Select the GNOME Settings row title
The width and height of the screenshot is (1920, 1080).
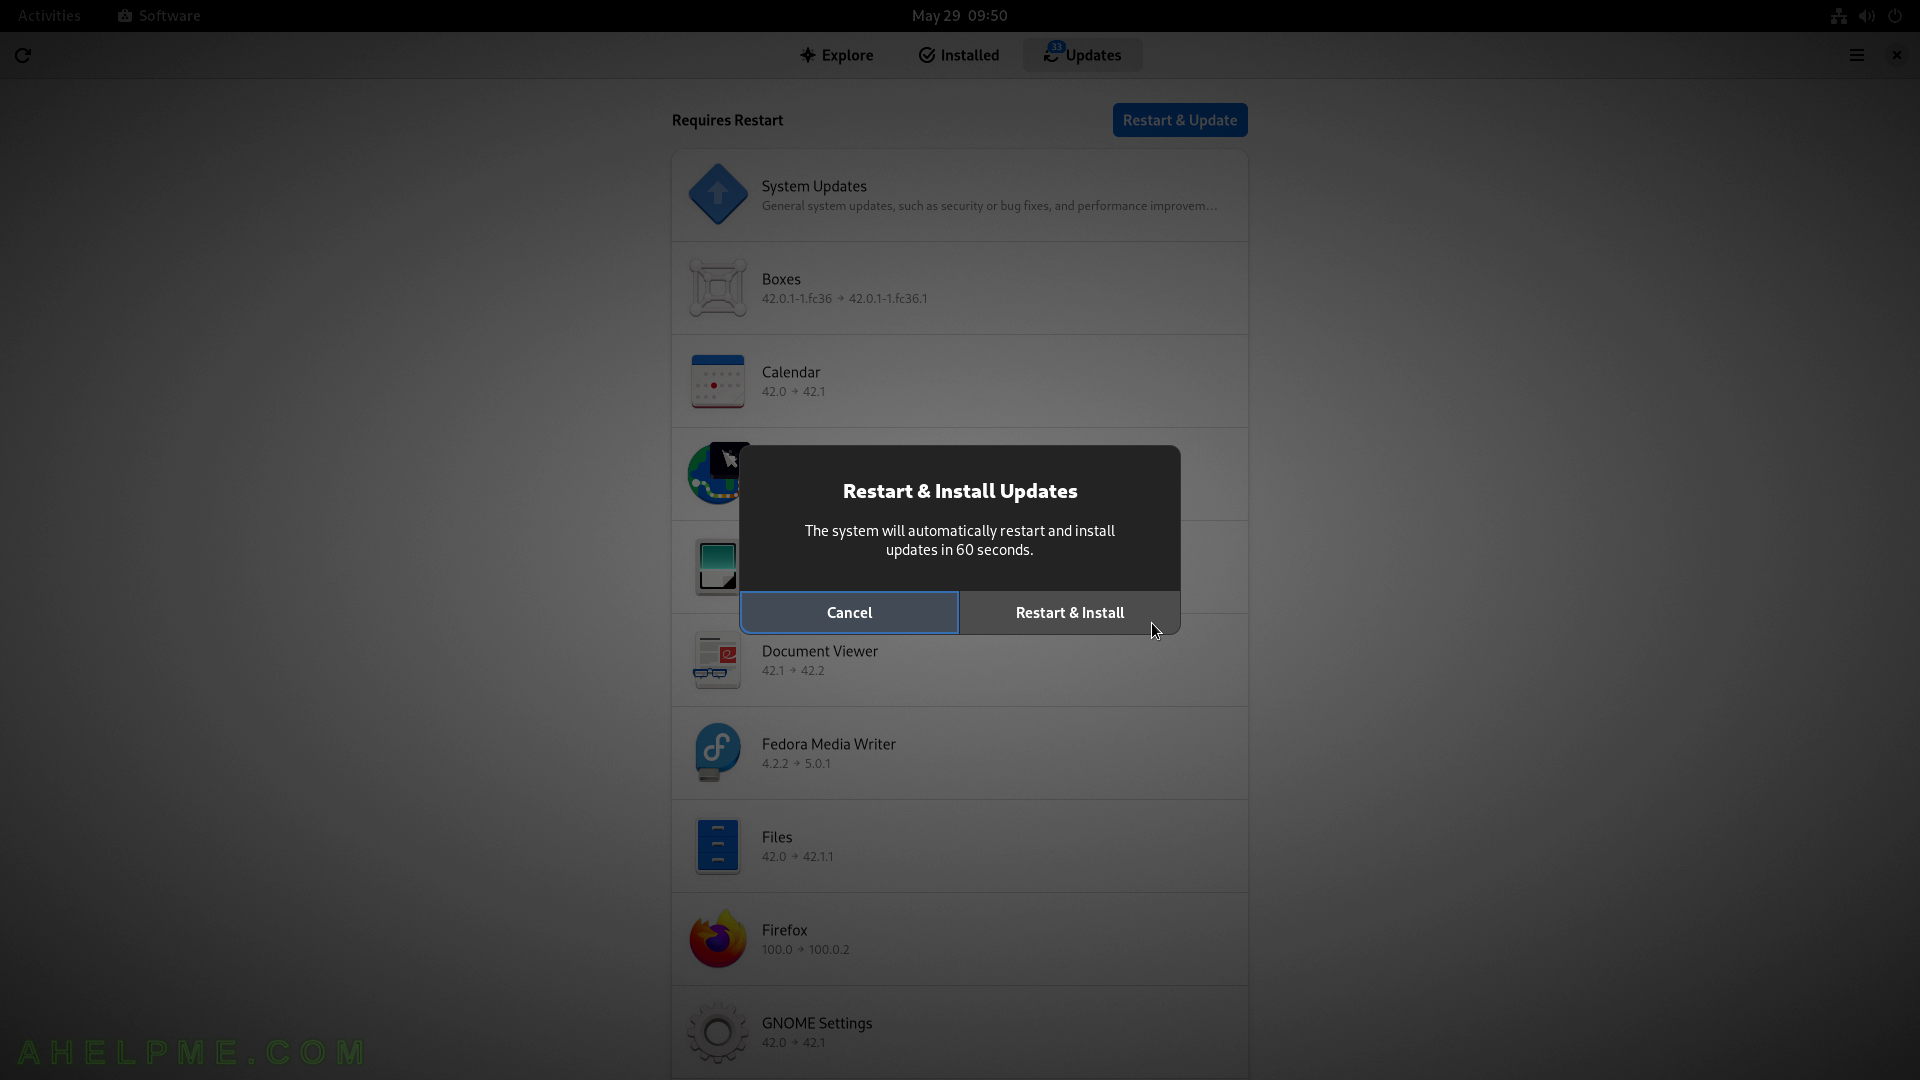(817, 1023)
